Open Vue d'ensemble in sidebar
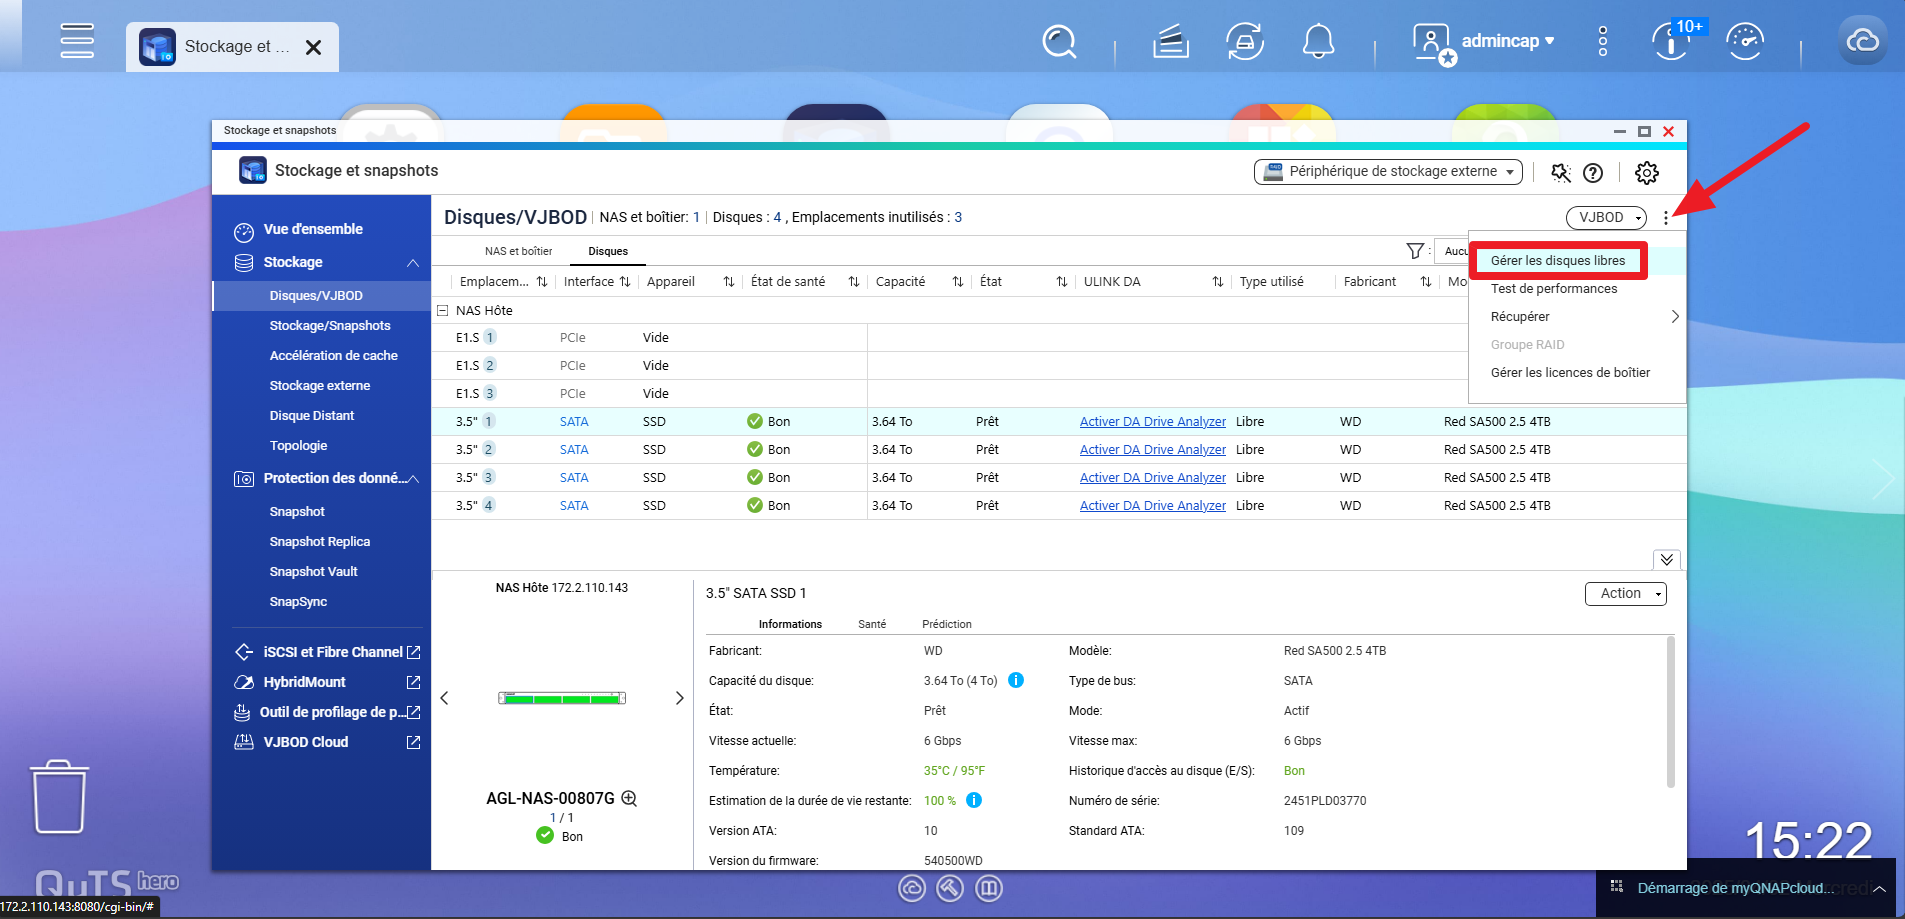Screen dimensions: 1905x919 312,230
